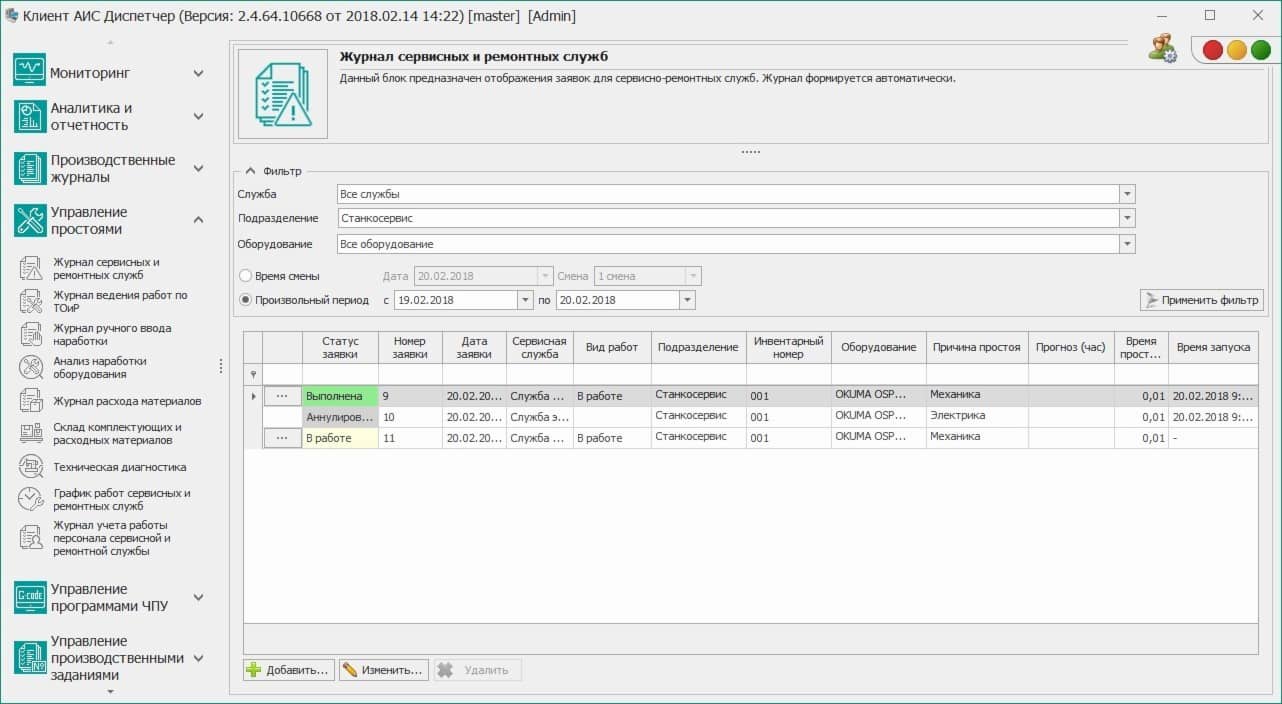This screenshot has height=704, width=1282.
Task: Expand Управление производственными заданиями chevron
Action: click(198, 658)
